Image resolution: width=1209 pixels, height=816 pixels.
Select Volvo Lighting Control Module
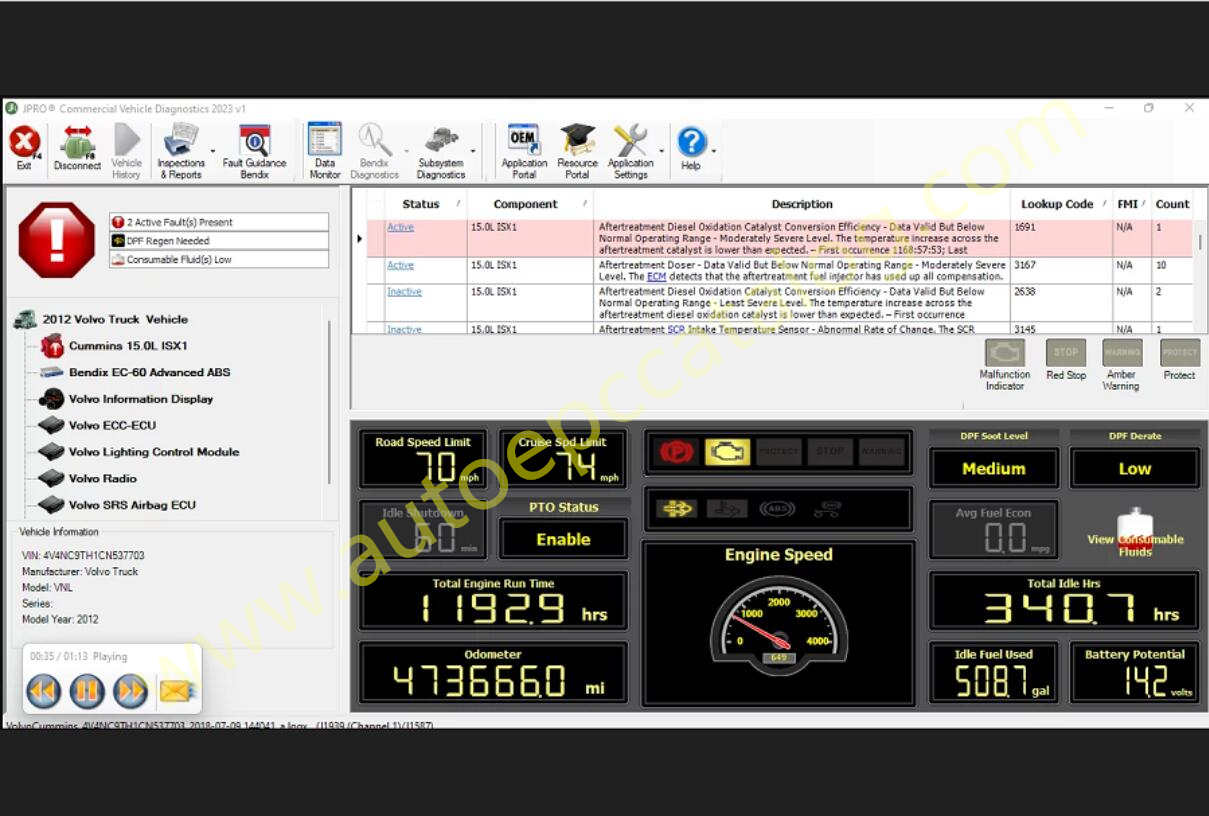coord(153,452)
